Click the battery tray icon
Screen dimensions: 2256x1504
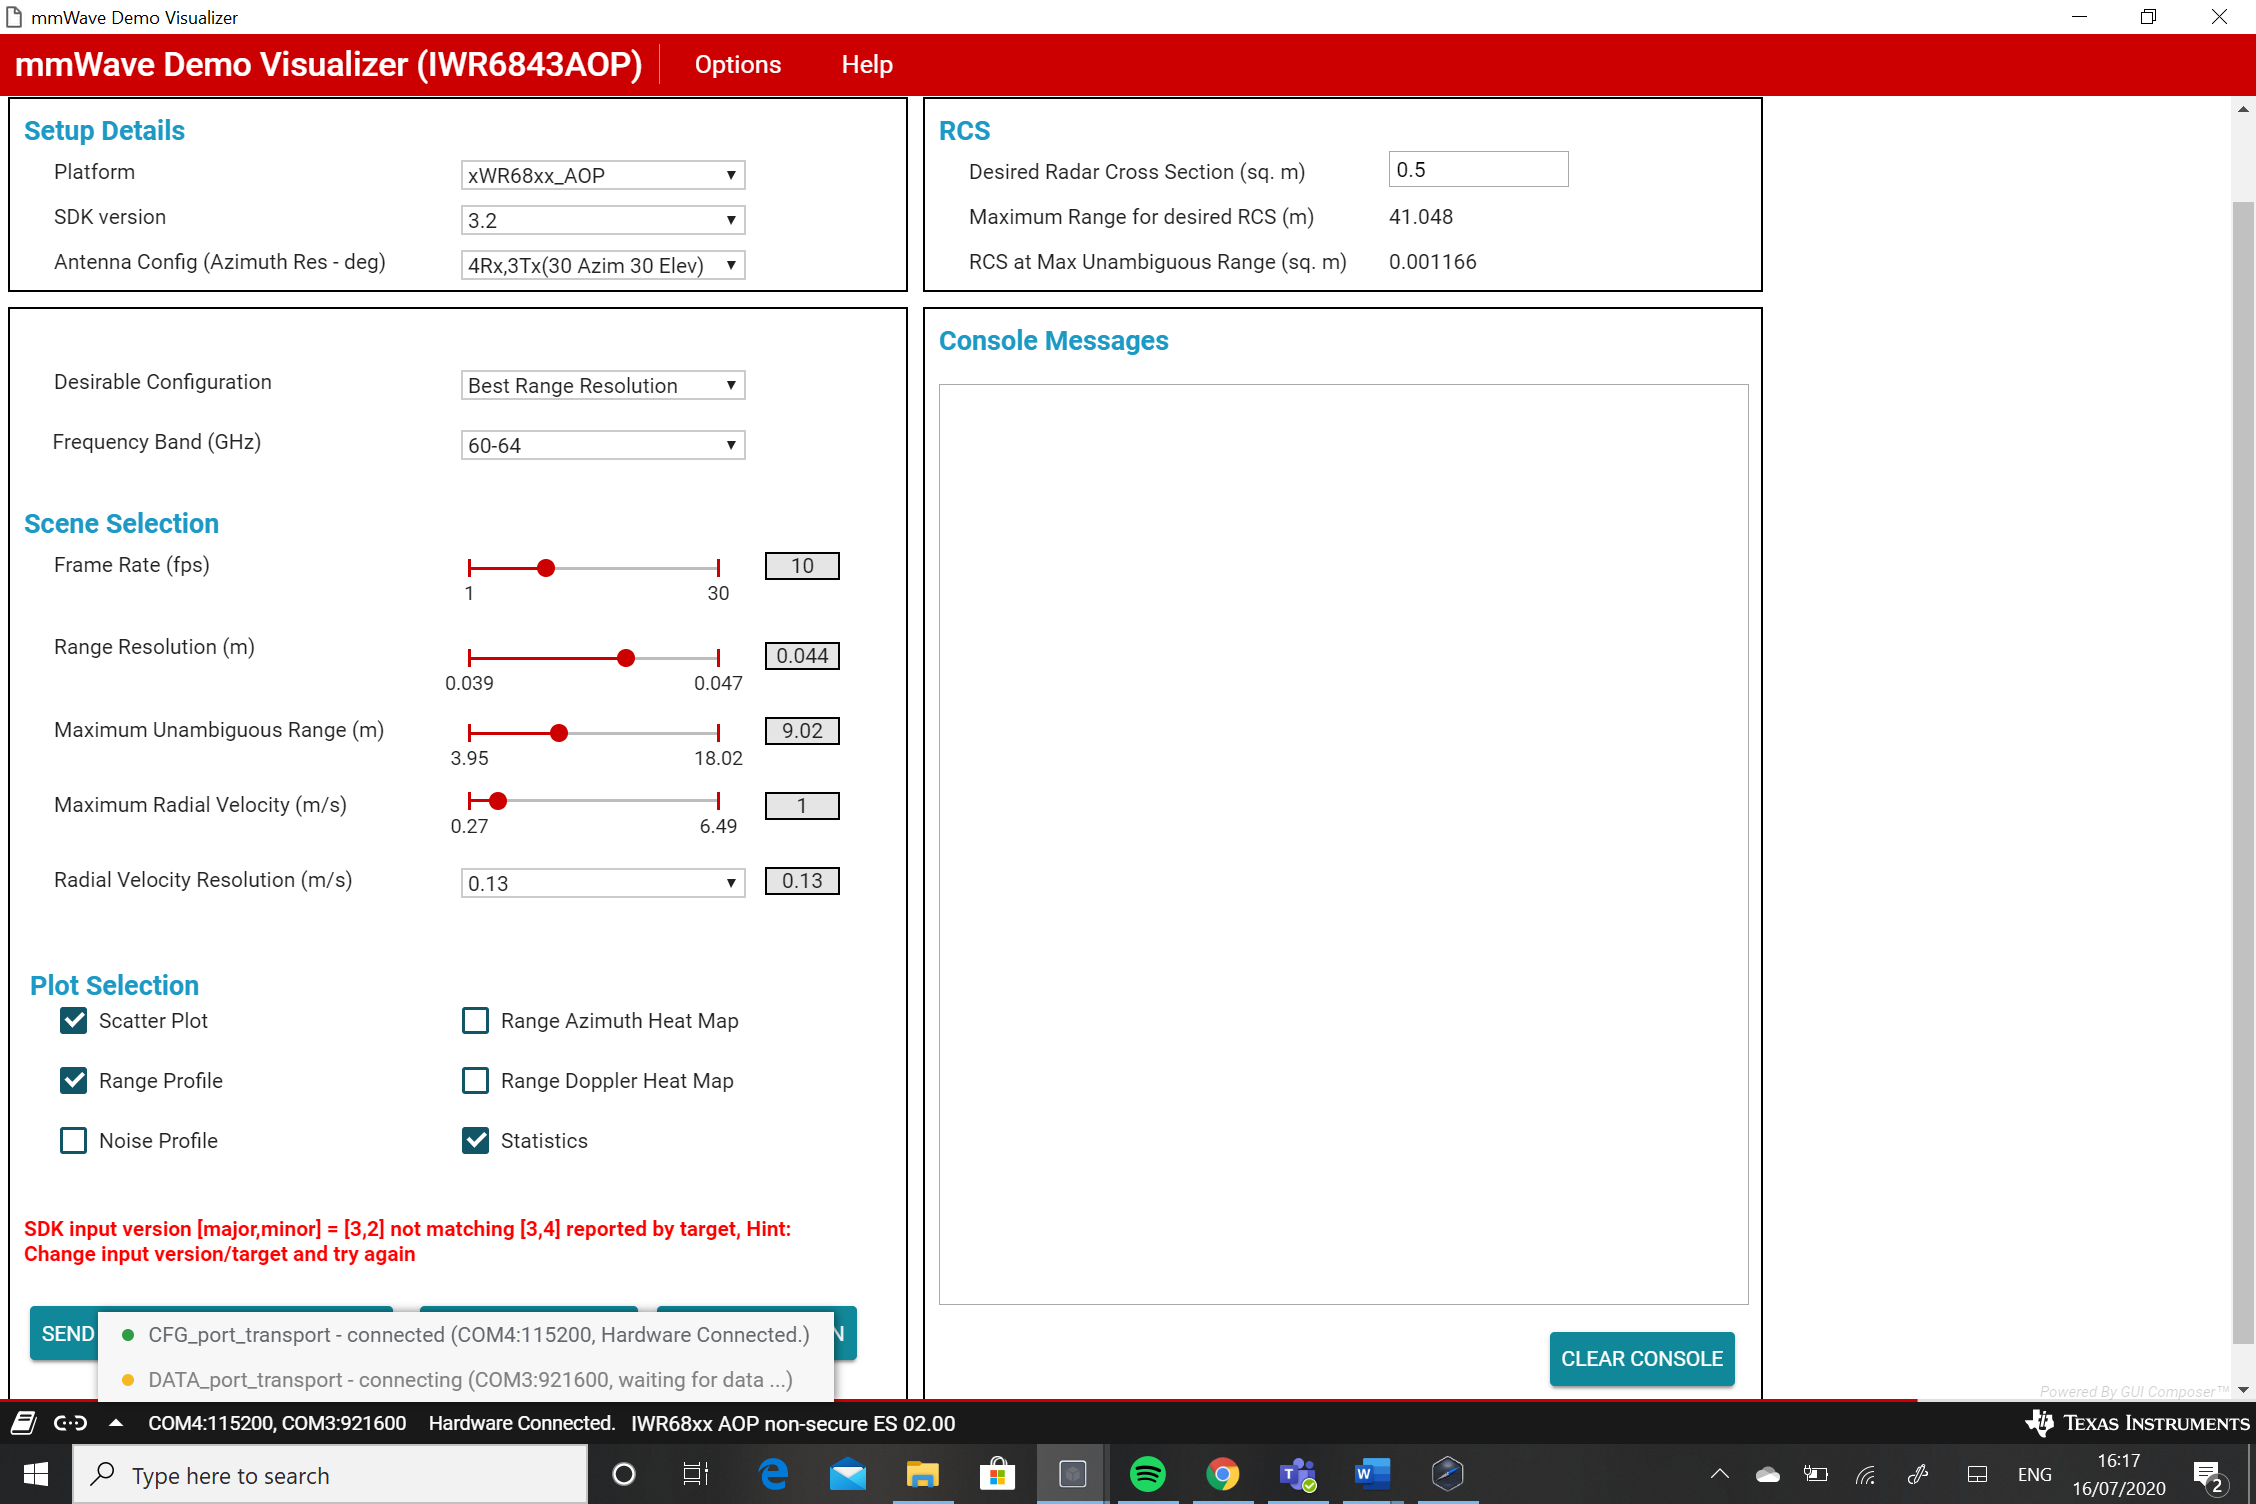[x=1816, y=1474]
